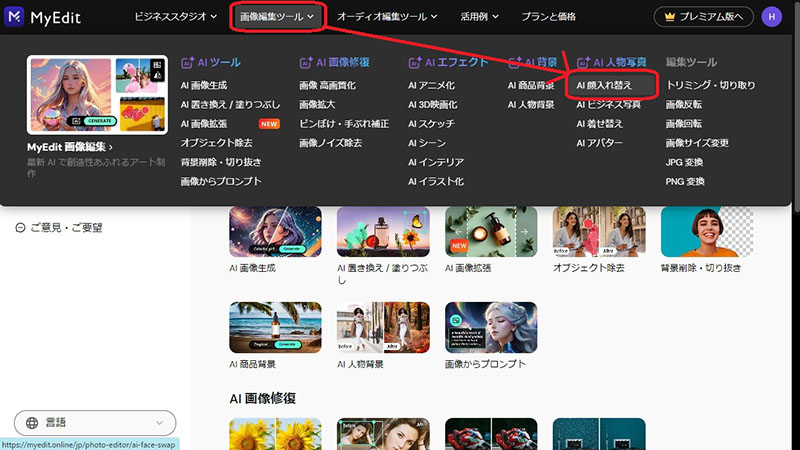Open the AI 画像拡張 card thumbnail

pyautogui.click(x=491, y=232)
